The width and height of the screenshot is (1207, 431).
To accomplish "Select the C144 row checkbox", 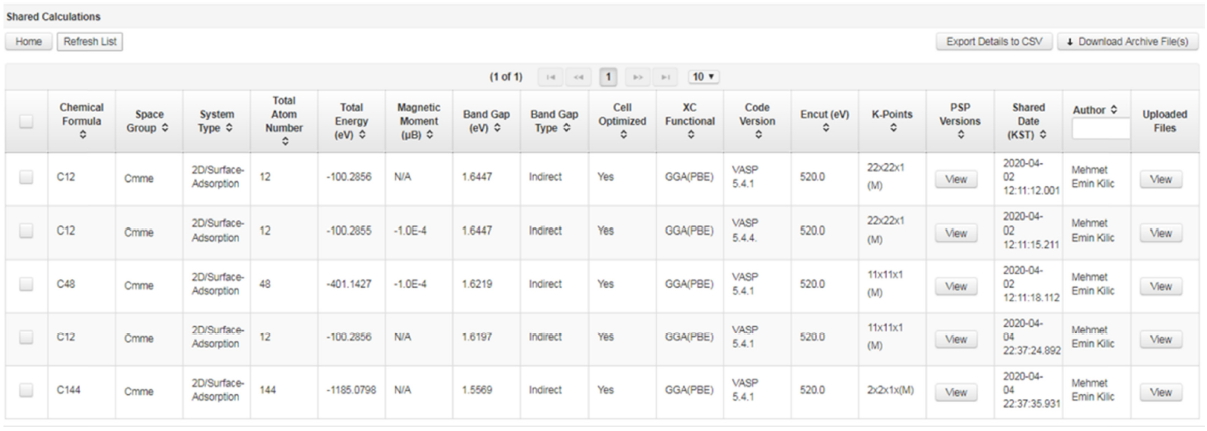I will [27, 391].
